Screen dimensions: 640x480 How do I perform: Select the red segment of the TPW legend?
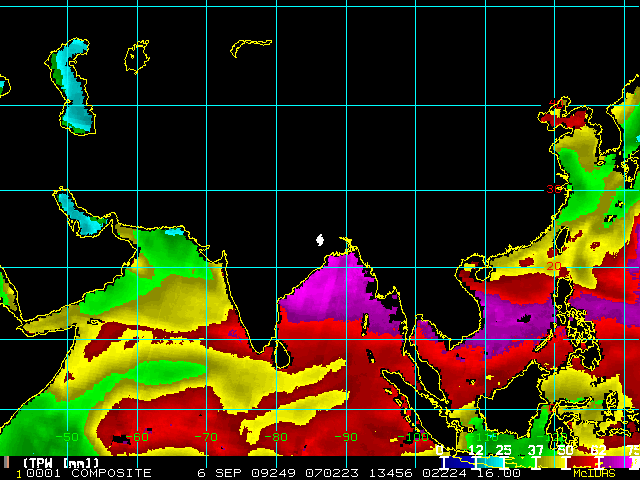[x=582, y=462]
